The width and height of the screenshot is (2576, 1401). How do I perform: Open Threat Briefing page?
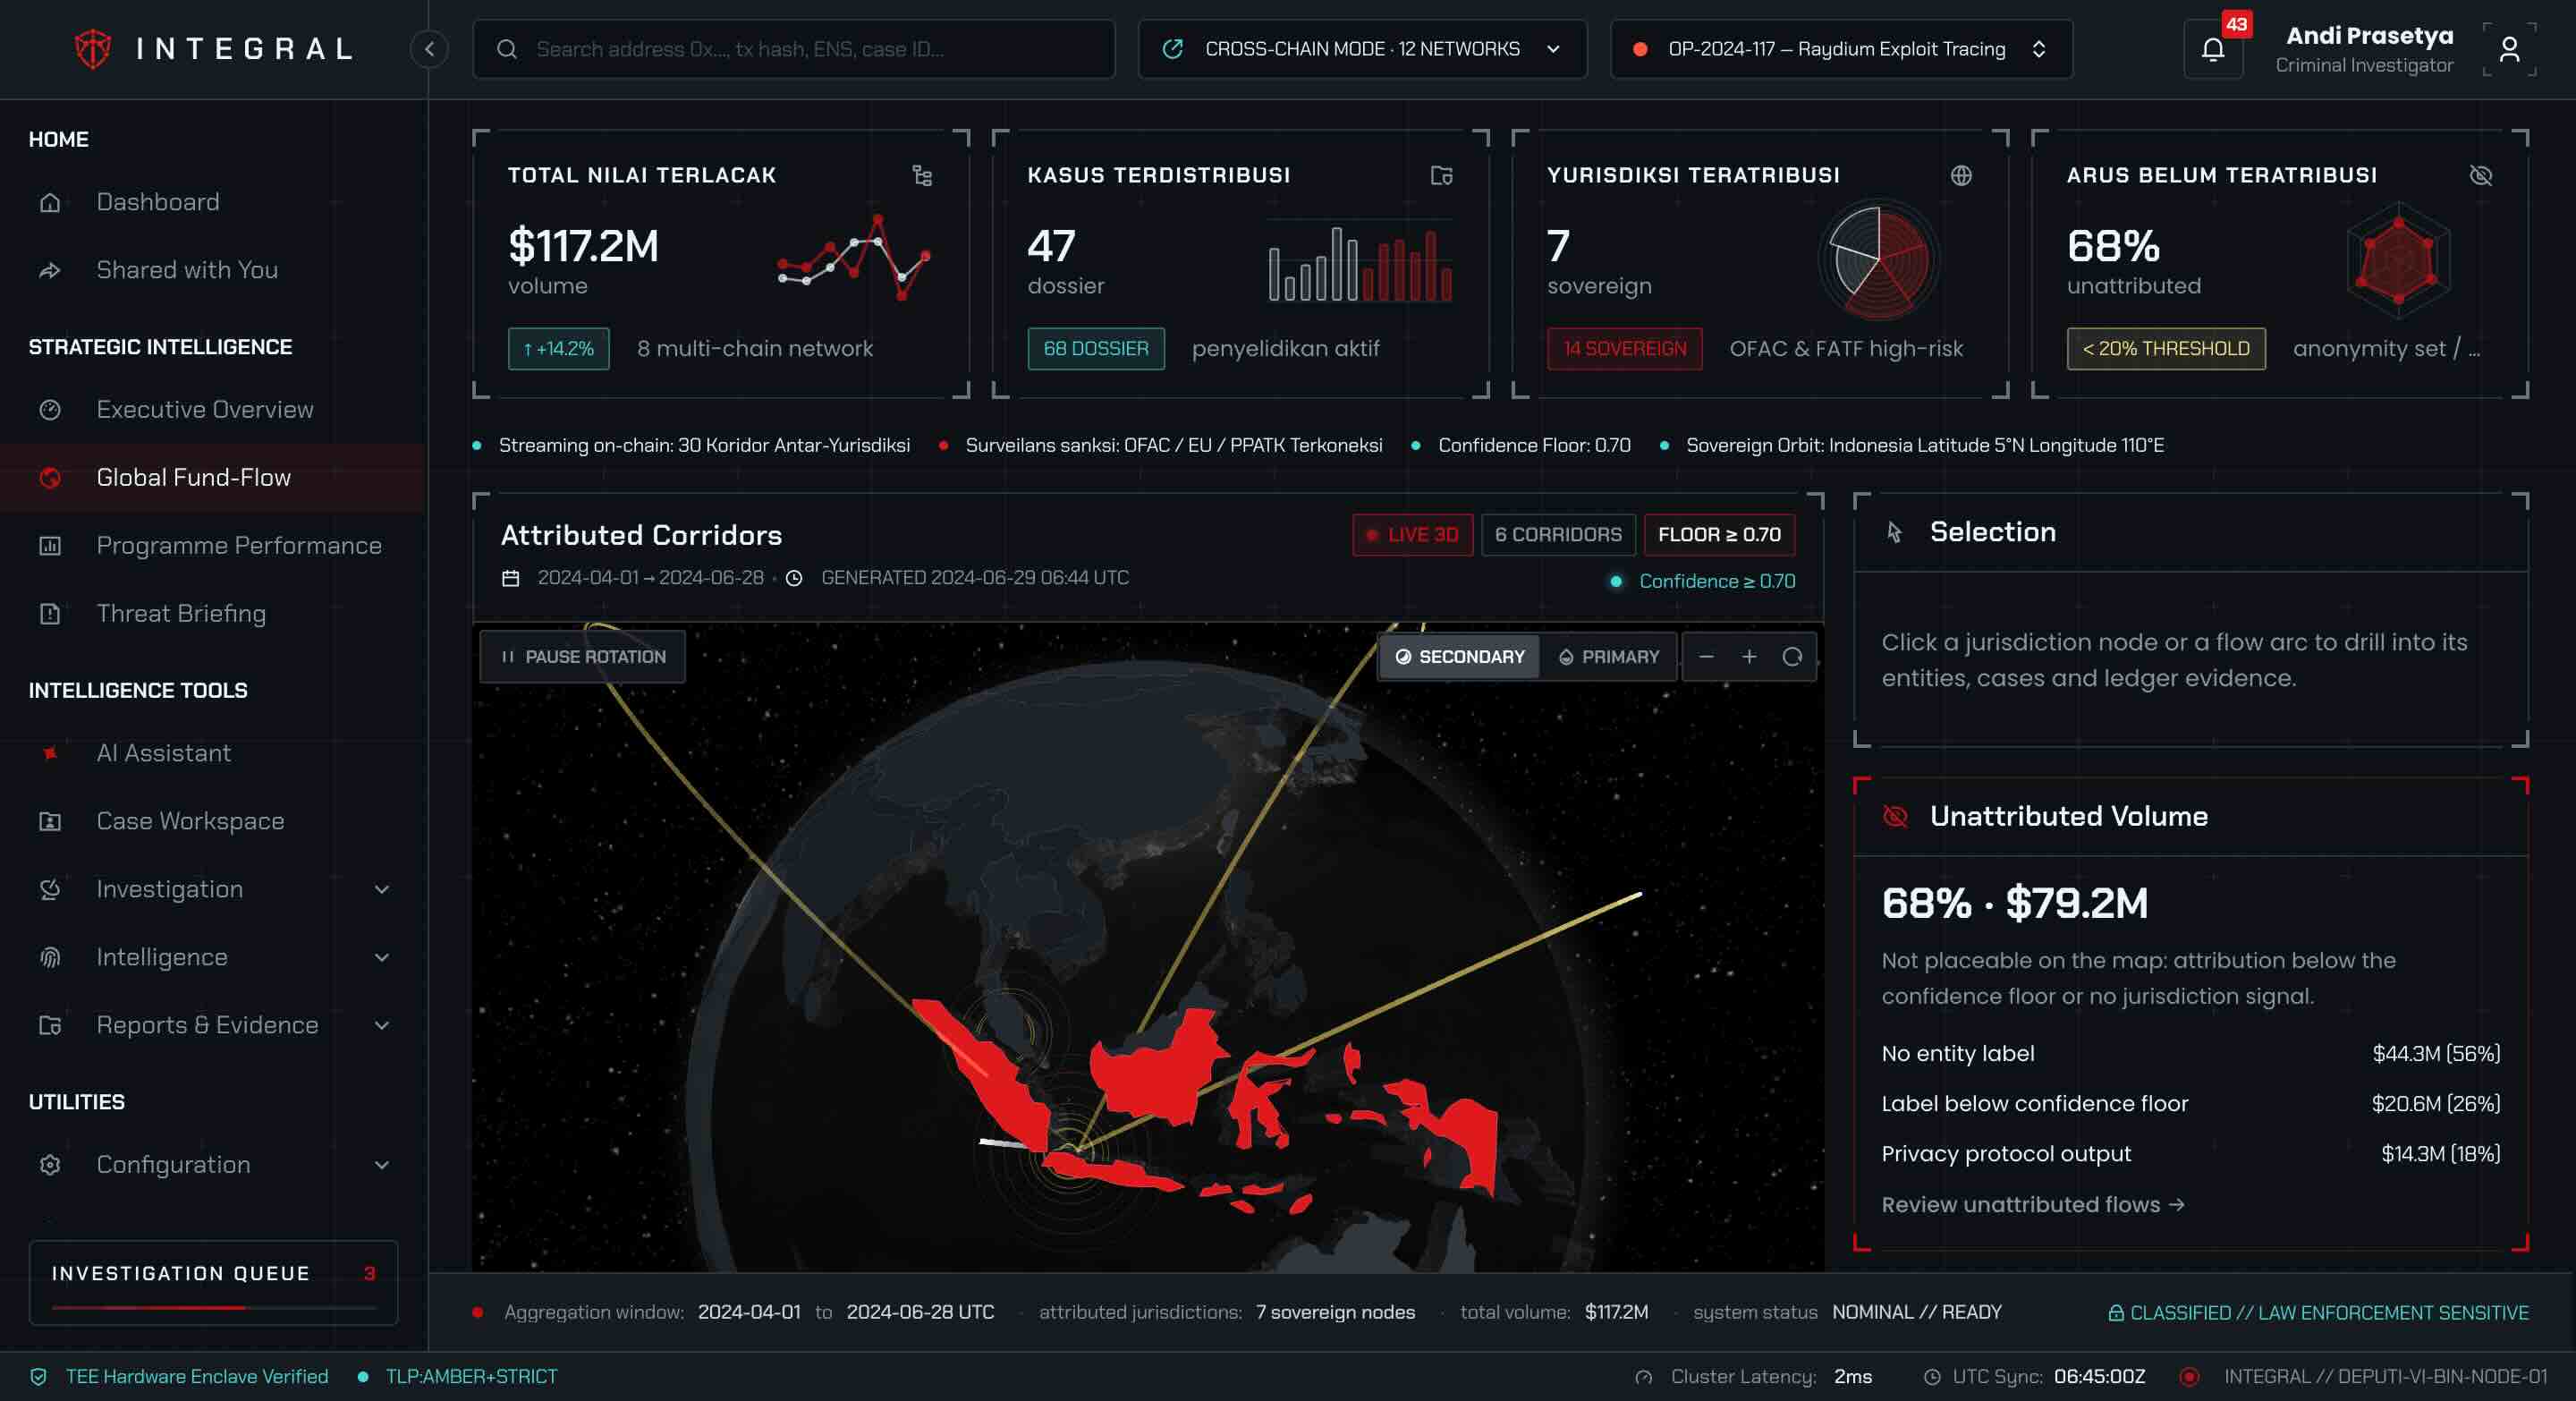(x=214, y=613)
